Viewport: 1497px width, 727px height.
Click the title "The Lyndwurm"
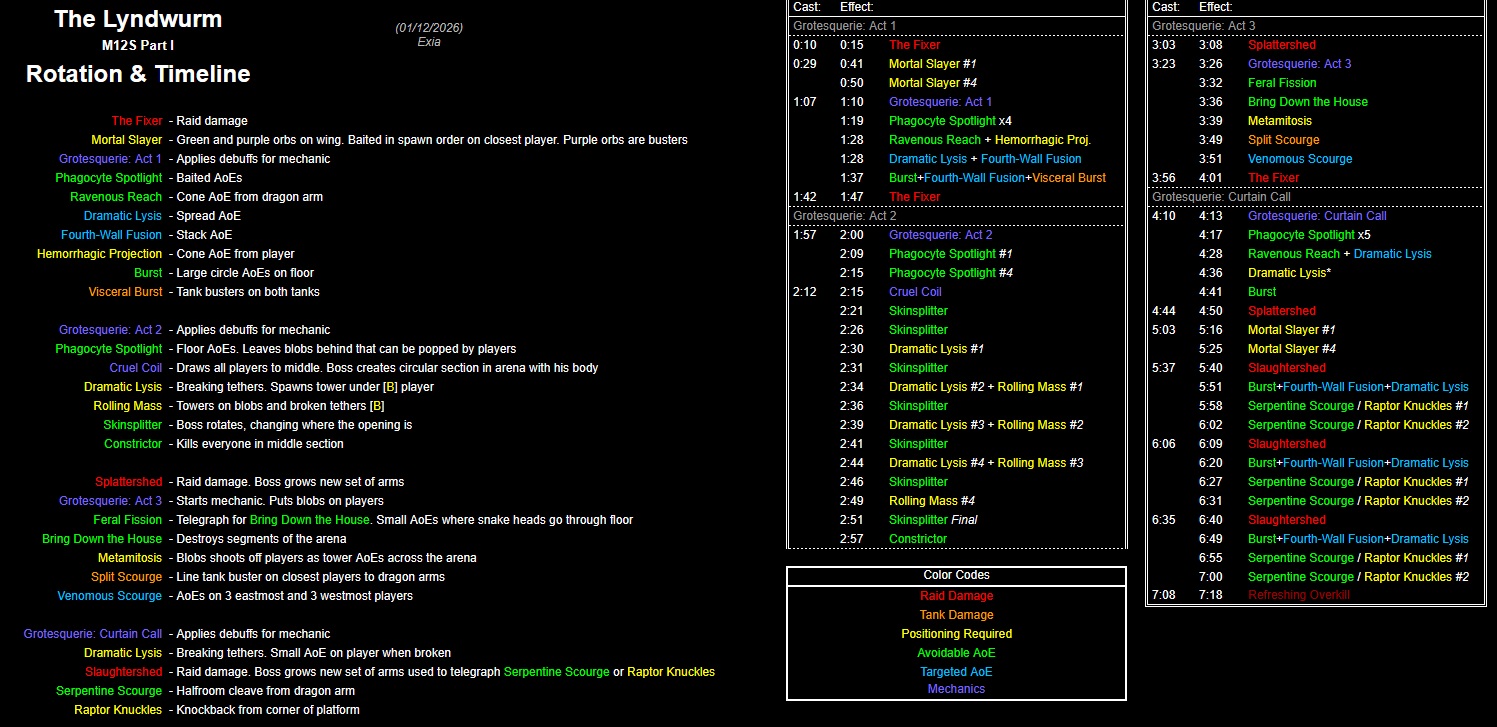[x=138, y=19]
